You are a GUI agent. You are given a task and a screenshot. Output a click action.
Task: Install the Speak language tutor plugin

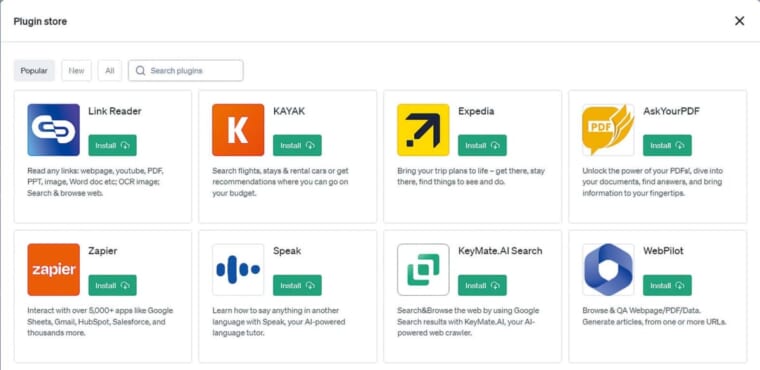(297, 285)
